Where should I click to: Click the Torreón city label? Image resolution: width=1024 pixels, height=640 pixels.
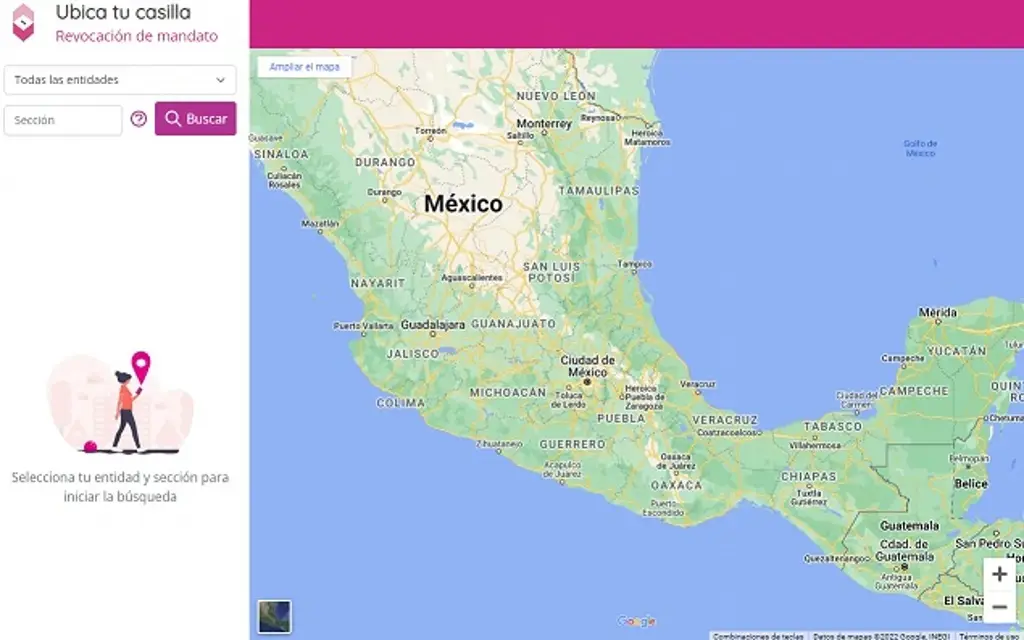[430, 131]
